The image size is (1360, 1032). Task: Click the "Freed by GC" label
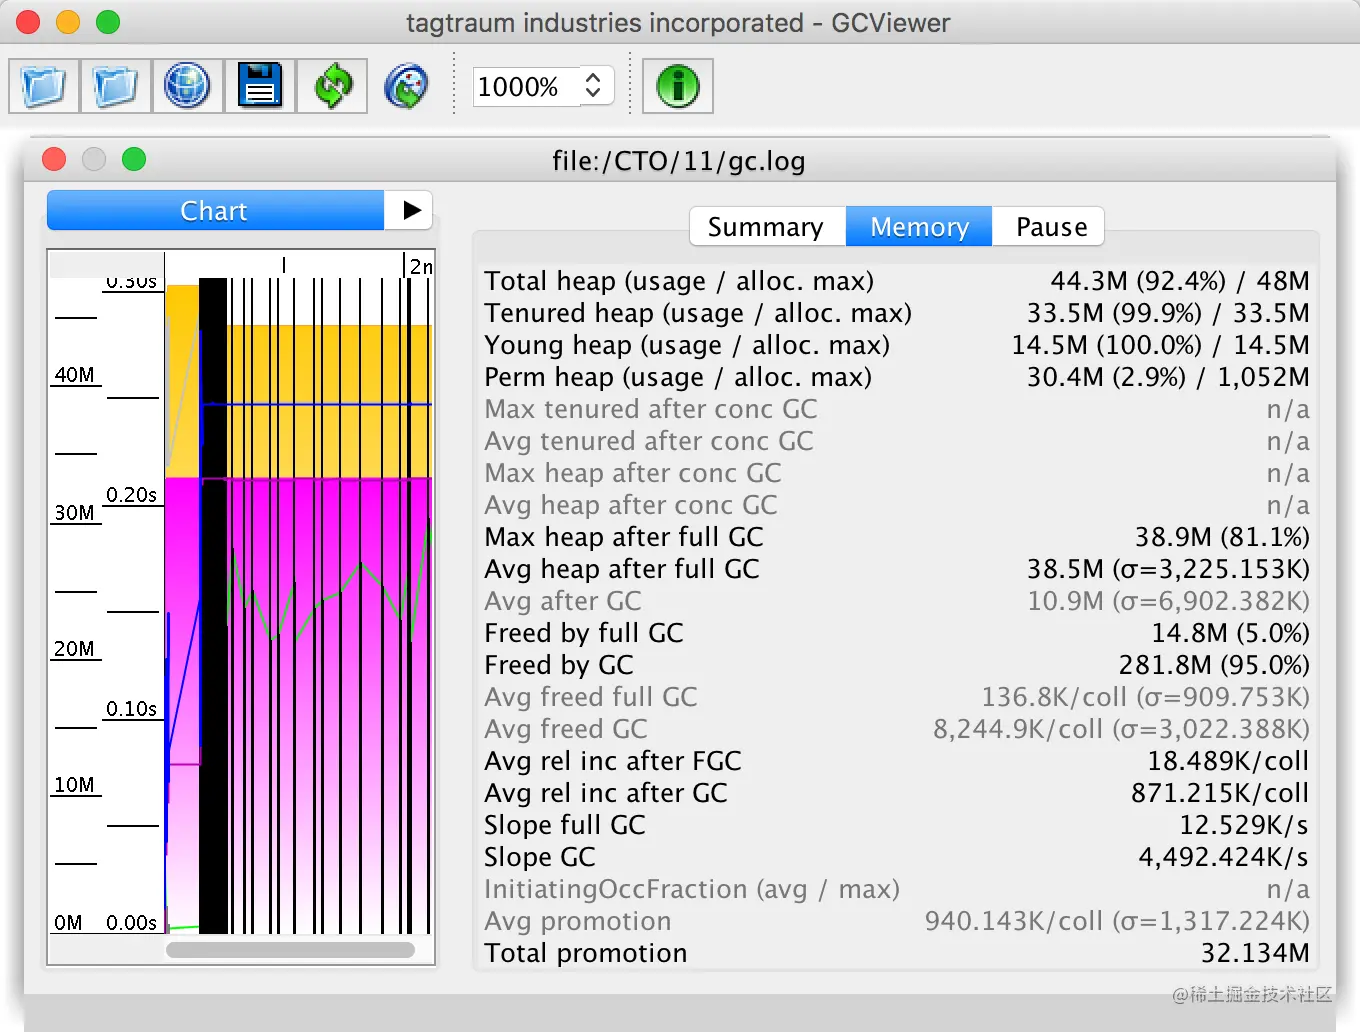[x=559, y=665]
